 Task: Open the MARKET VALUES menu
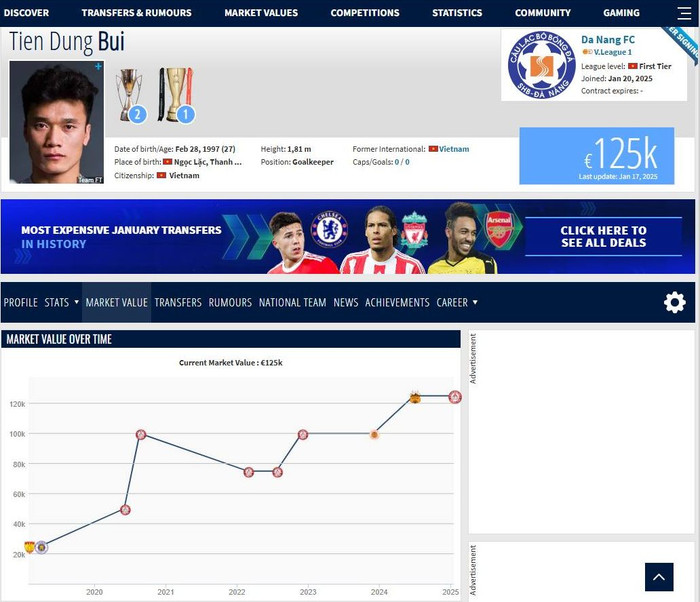coord(261,13)
